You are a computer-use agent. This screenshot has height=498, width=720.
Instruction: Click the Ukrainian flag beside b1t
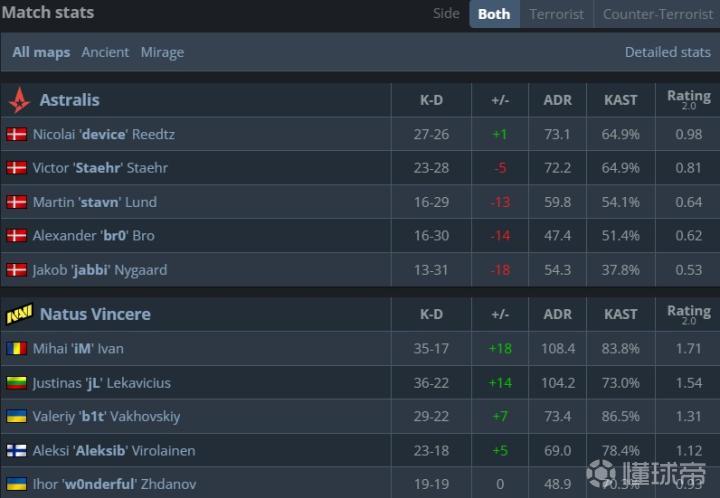pos(16,416)
